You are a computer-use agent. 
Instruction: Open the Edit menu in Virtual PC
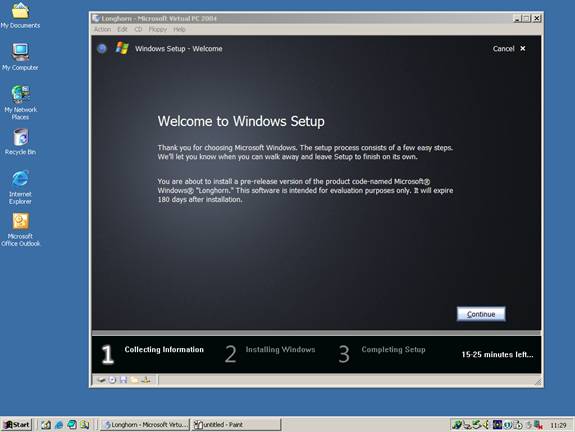point(122,29)
